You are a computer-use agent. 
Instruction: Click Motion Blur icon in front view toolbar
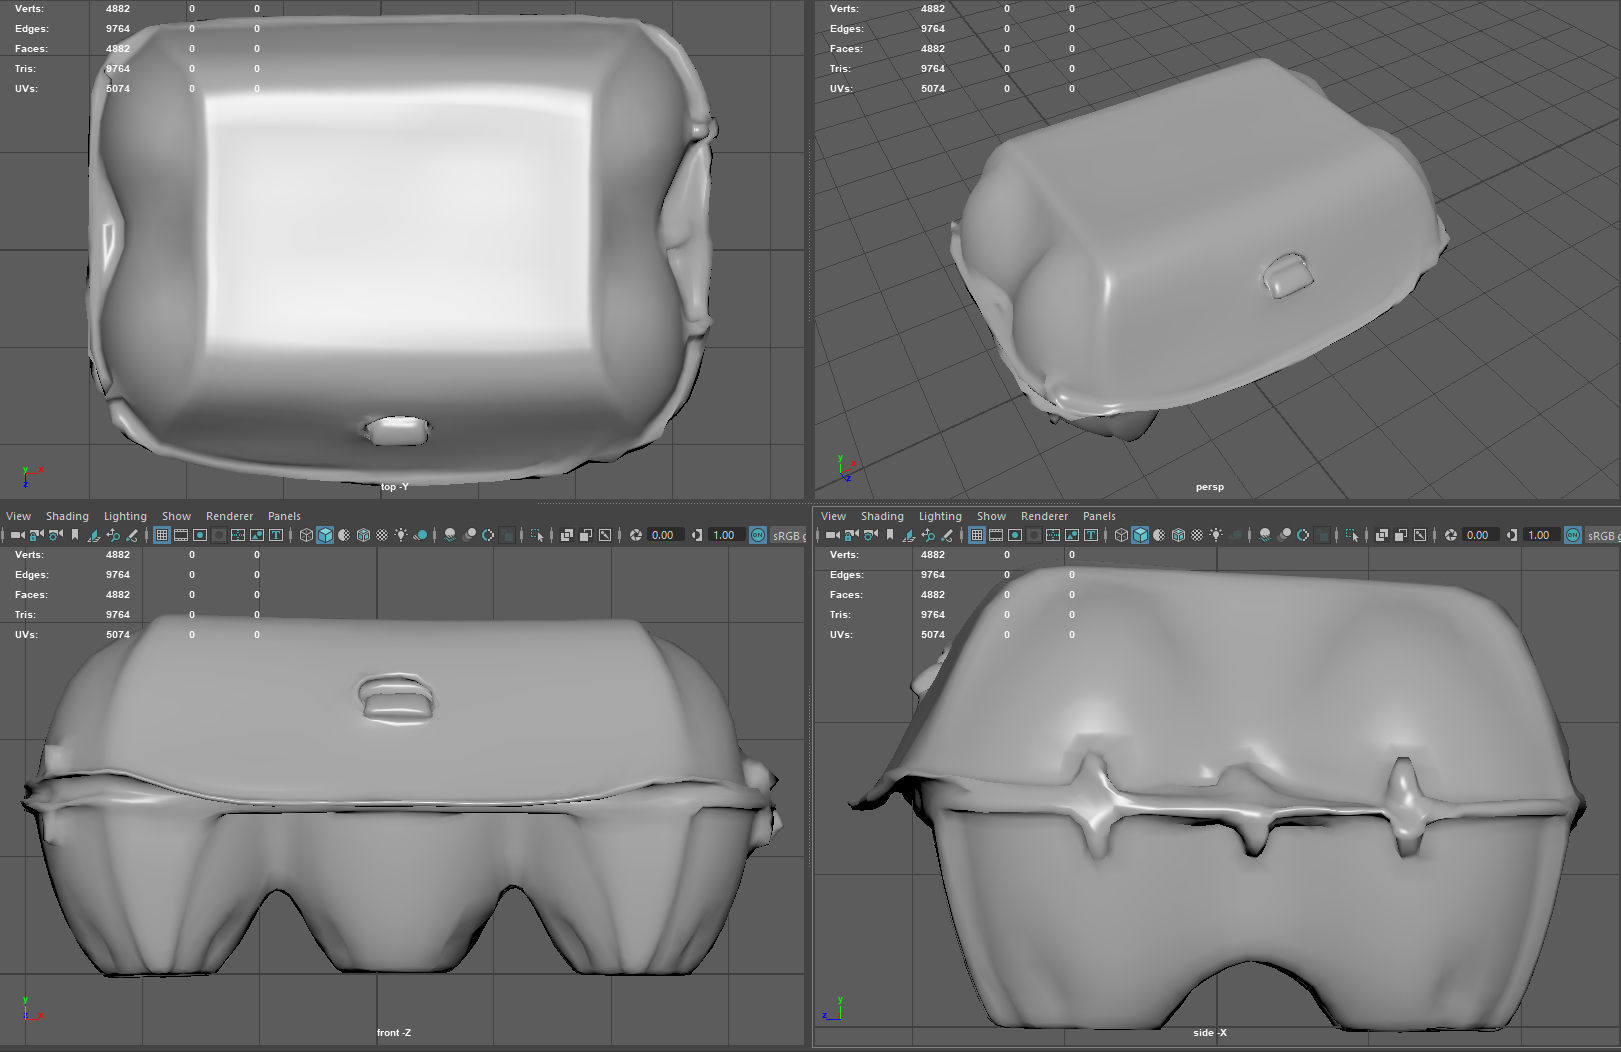point(469,535)
